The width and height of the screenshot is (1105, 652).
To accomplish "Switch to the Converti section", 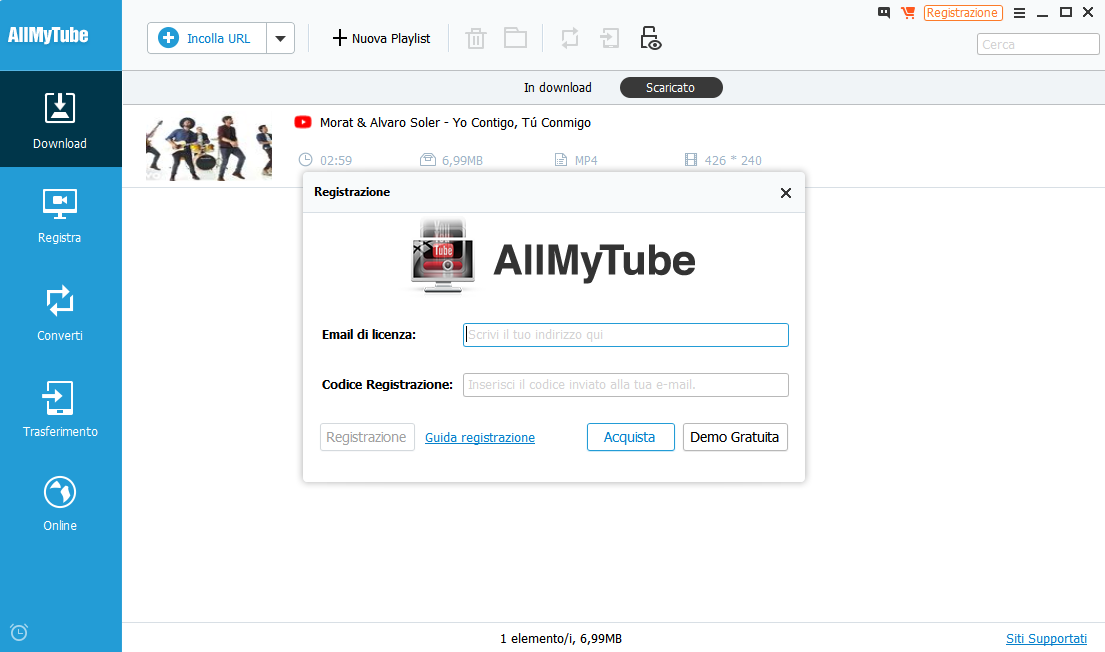I will (x=60, y=313).
